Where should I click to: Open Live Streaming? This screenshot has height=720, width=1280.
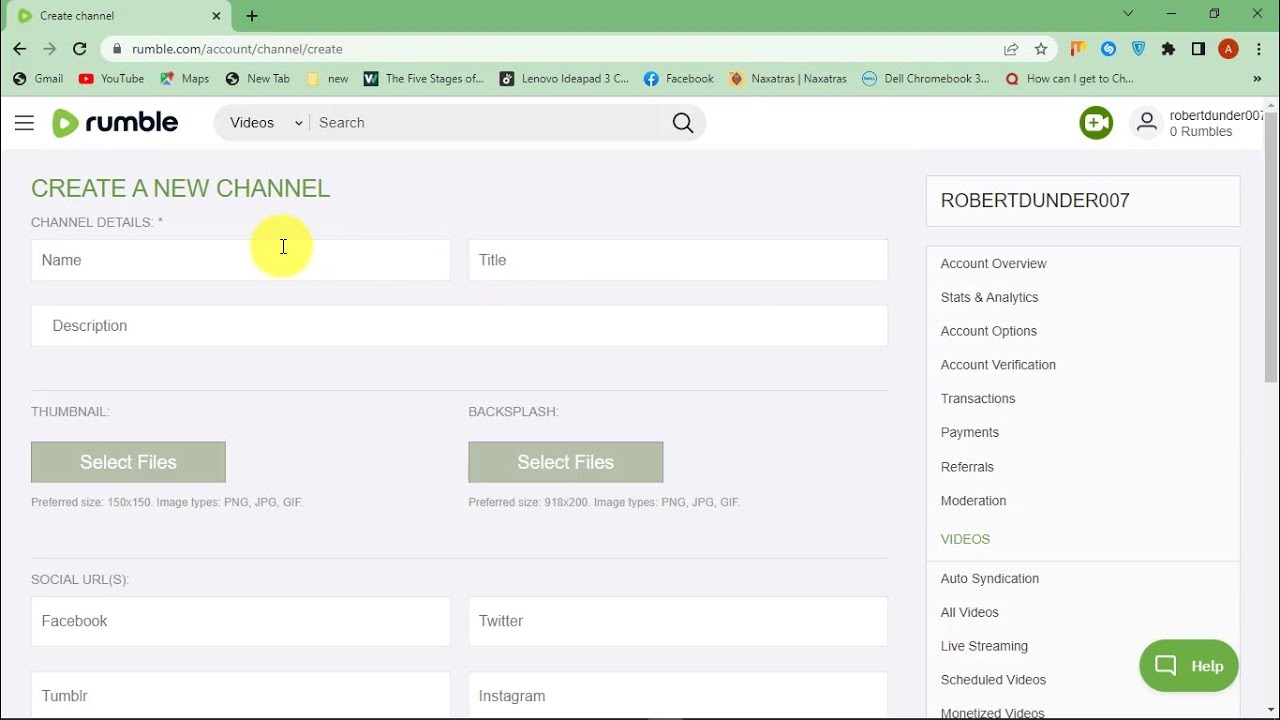[x=984, y=647]
